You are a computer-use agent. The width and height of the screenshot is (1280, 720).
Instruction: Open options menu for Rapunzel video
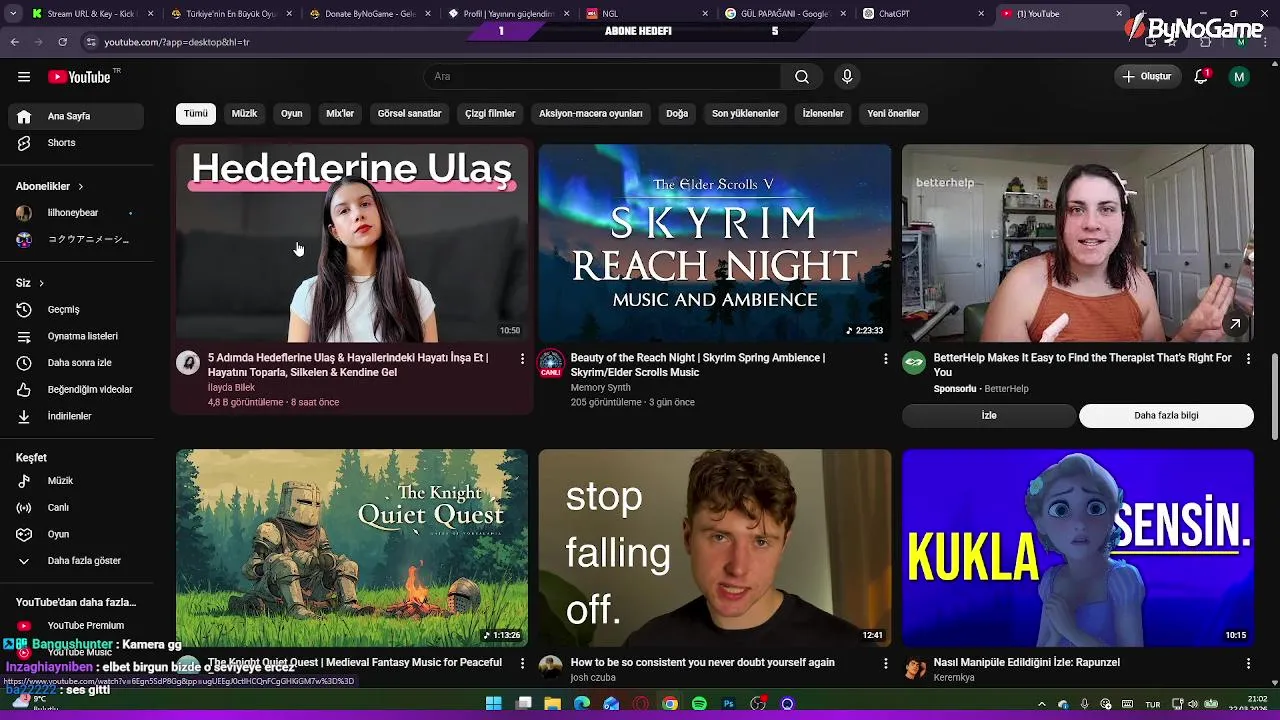1248,663
